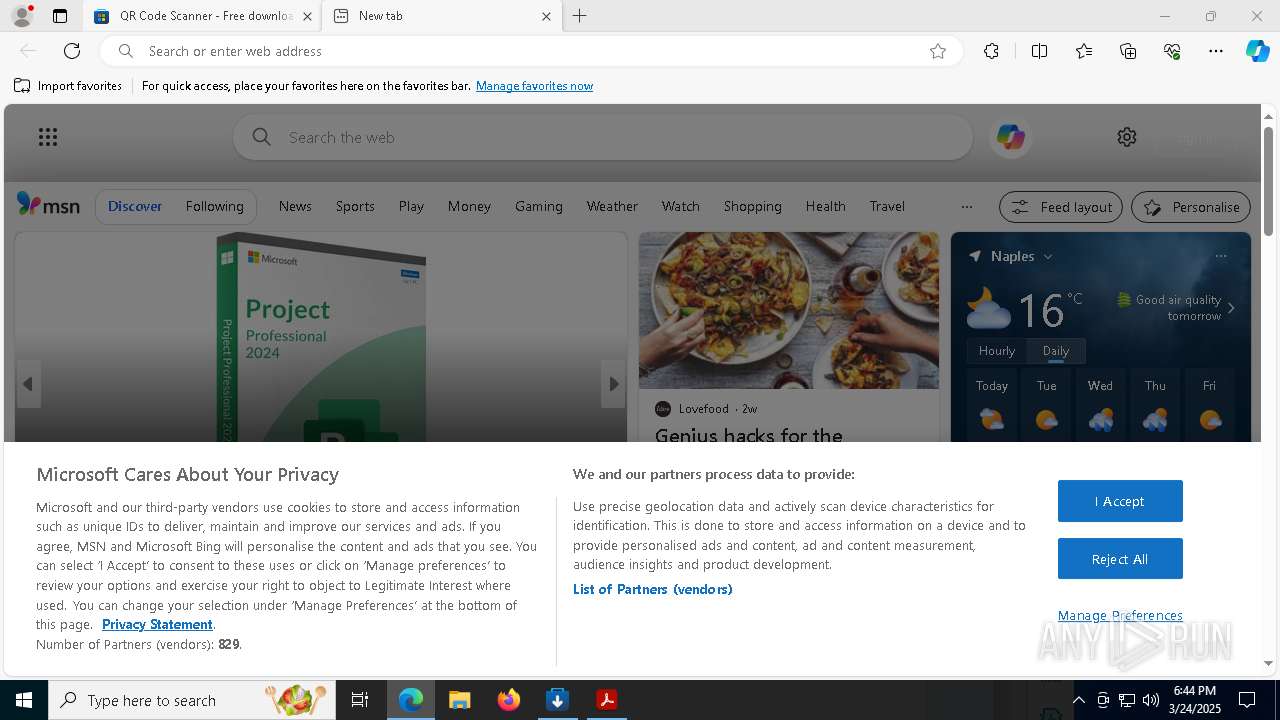This screenshot has height=720, width=1280.
Task: Accept cookies with I Accept
Action: tap(1120, 501)
